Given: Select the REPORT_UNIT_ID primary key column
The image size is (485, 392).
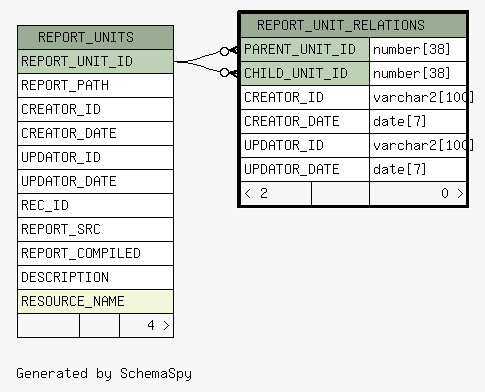Looking at the screenshot, I should 95,61.
